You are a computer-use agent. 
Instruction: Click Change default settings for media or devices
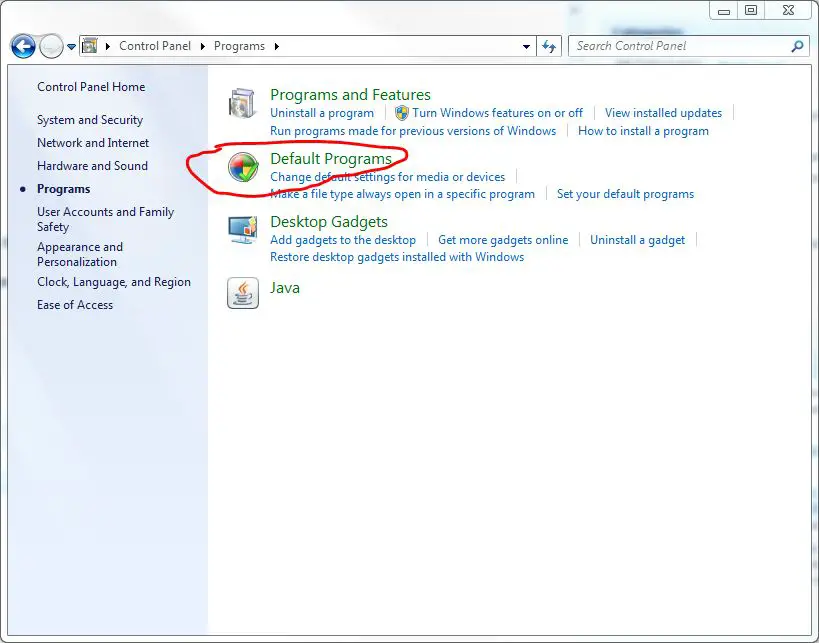(388, 177)
